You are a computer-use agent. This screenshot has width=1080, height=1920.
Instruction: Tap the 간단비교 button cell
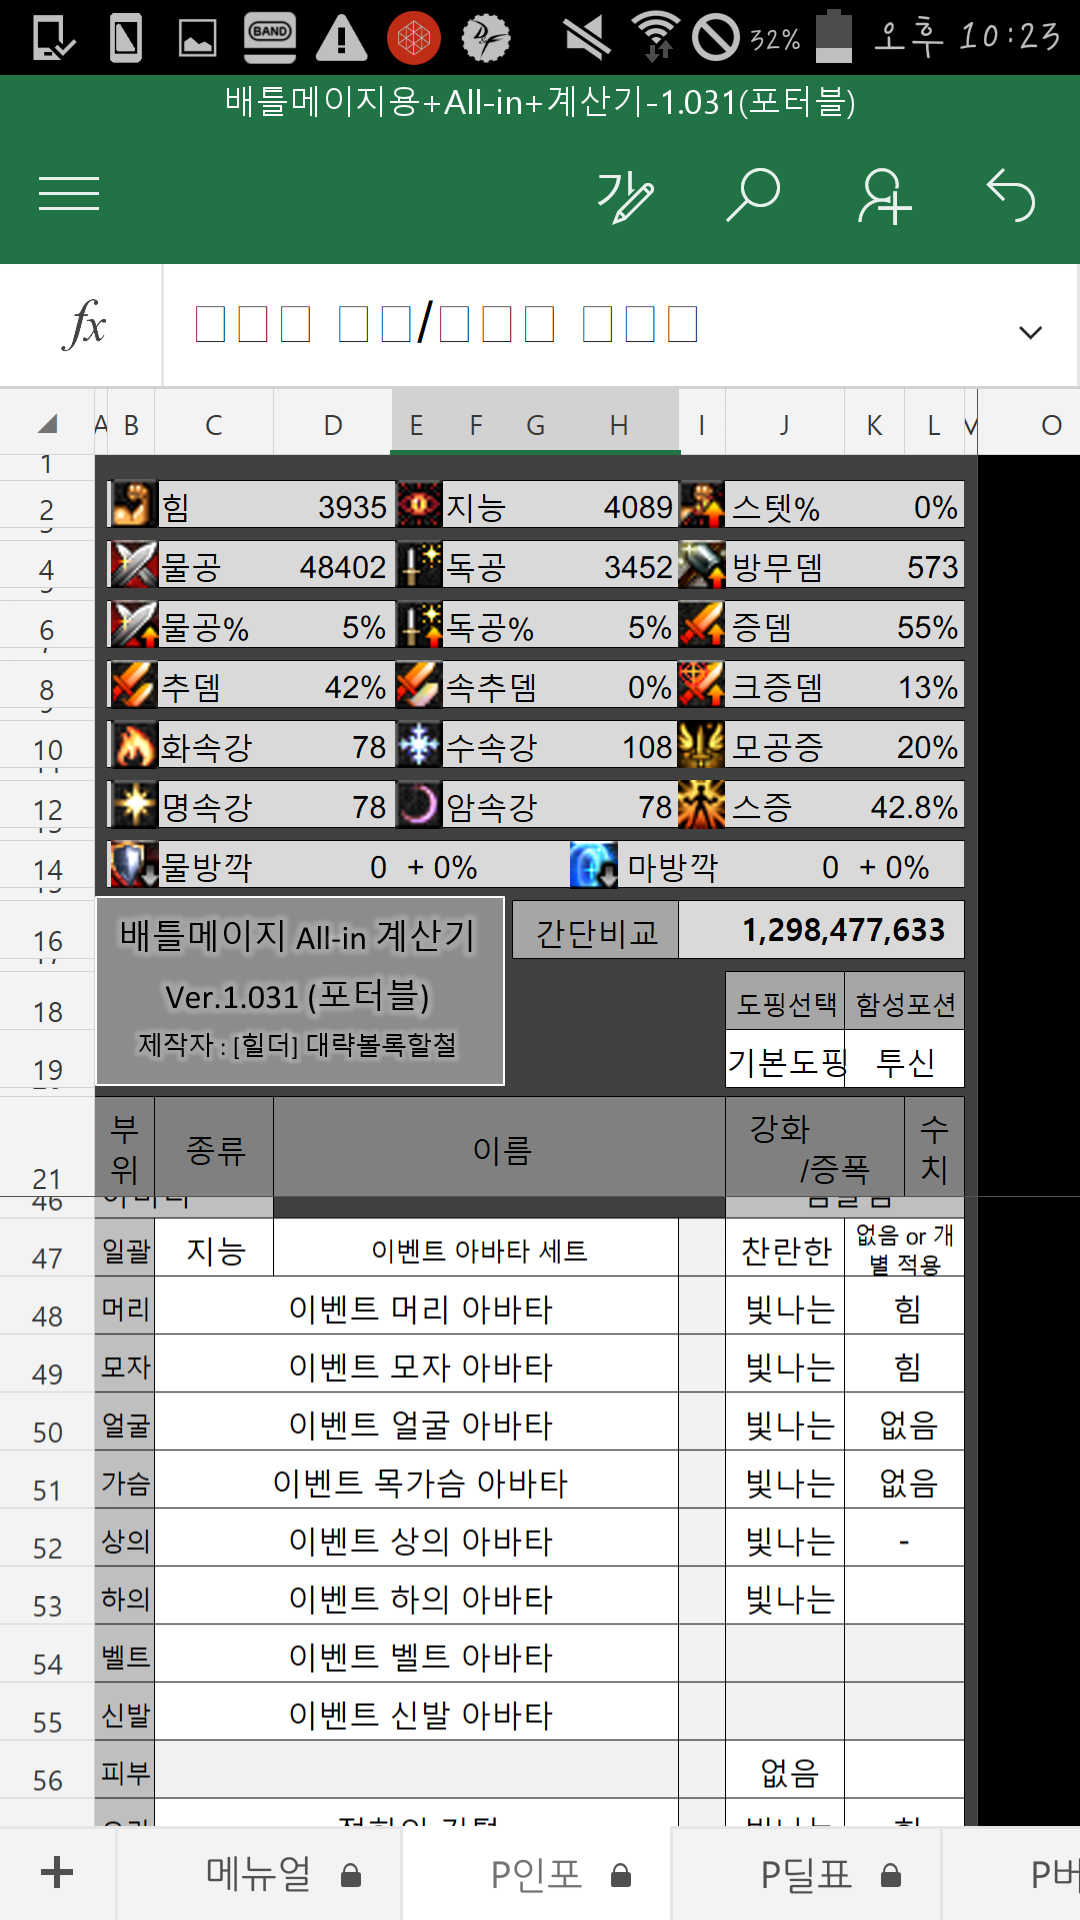tap(596, 931)
